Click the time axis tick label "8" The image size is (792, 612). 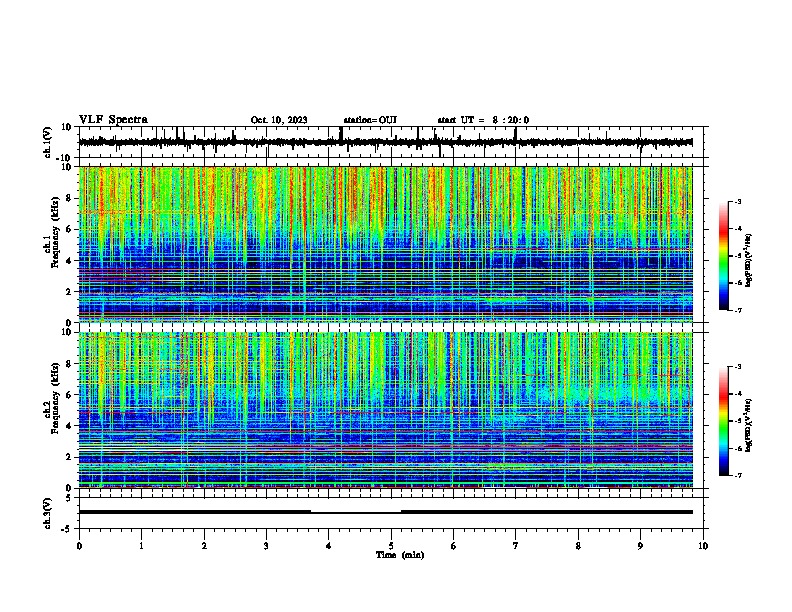click(x=578, y=546)
